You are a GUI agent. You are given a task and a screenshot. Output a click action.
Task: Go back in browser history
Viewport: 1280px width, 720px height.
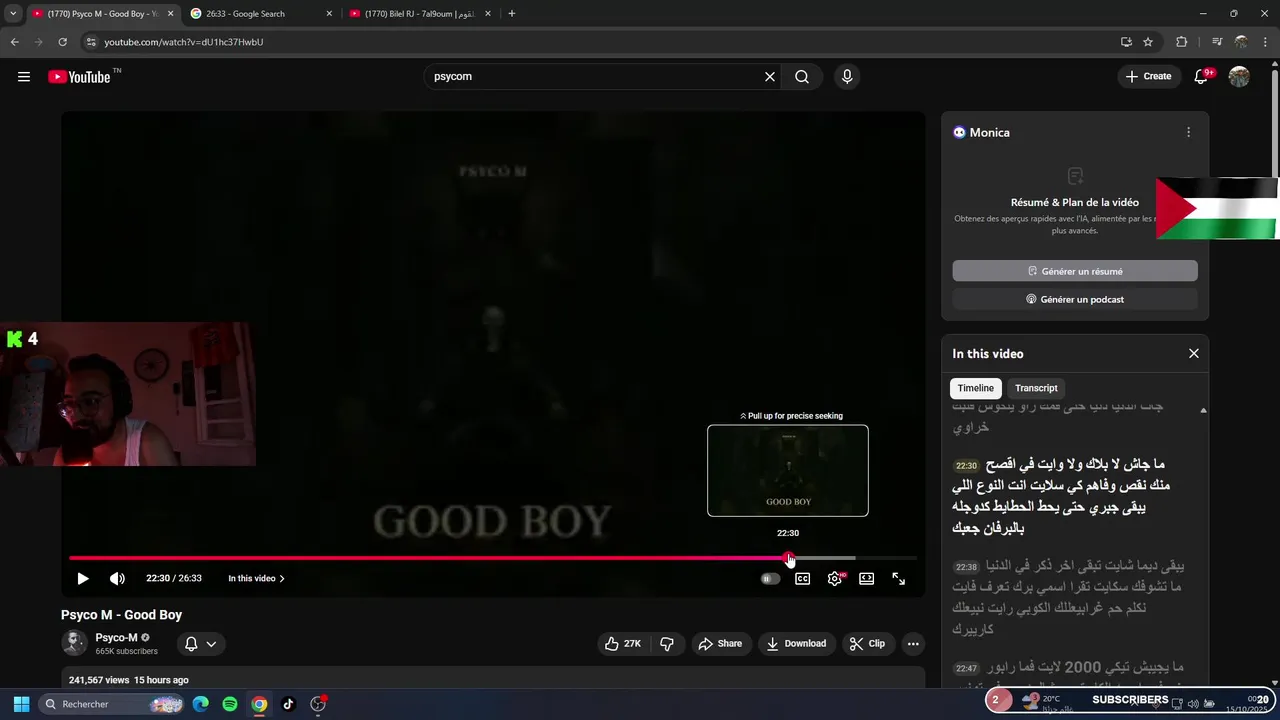tap(14, 42)
